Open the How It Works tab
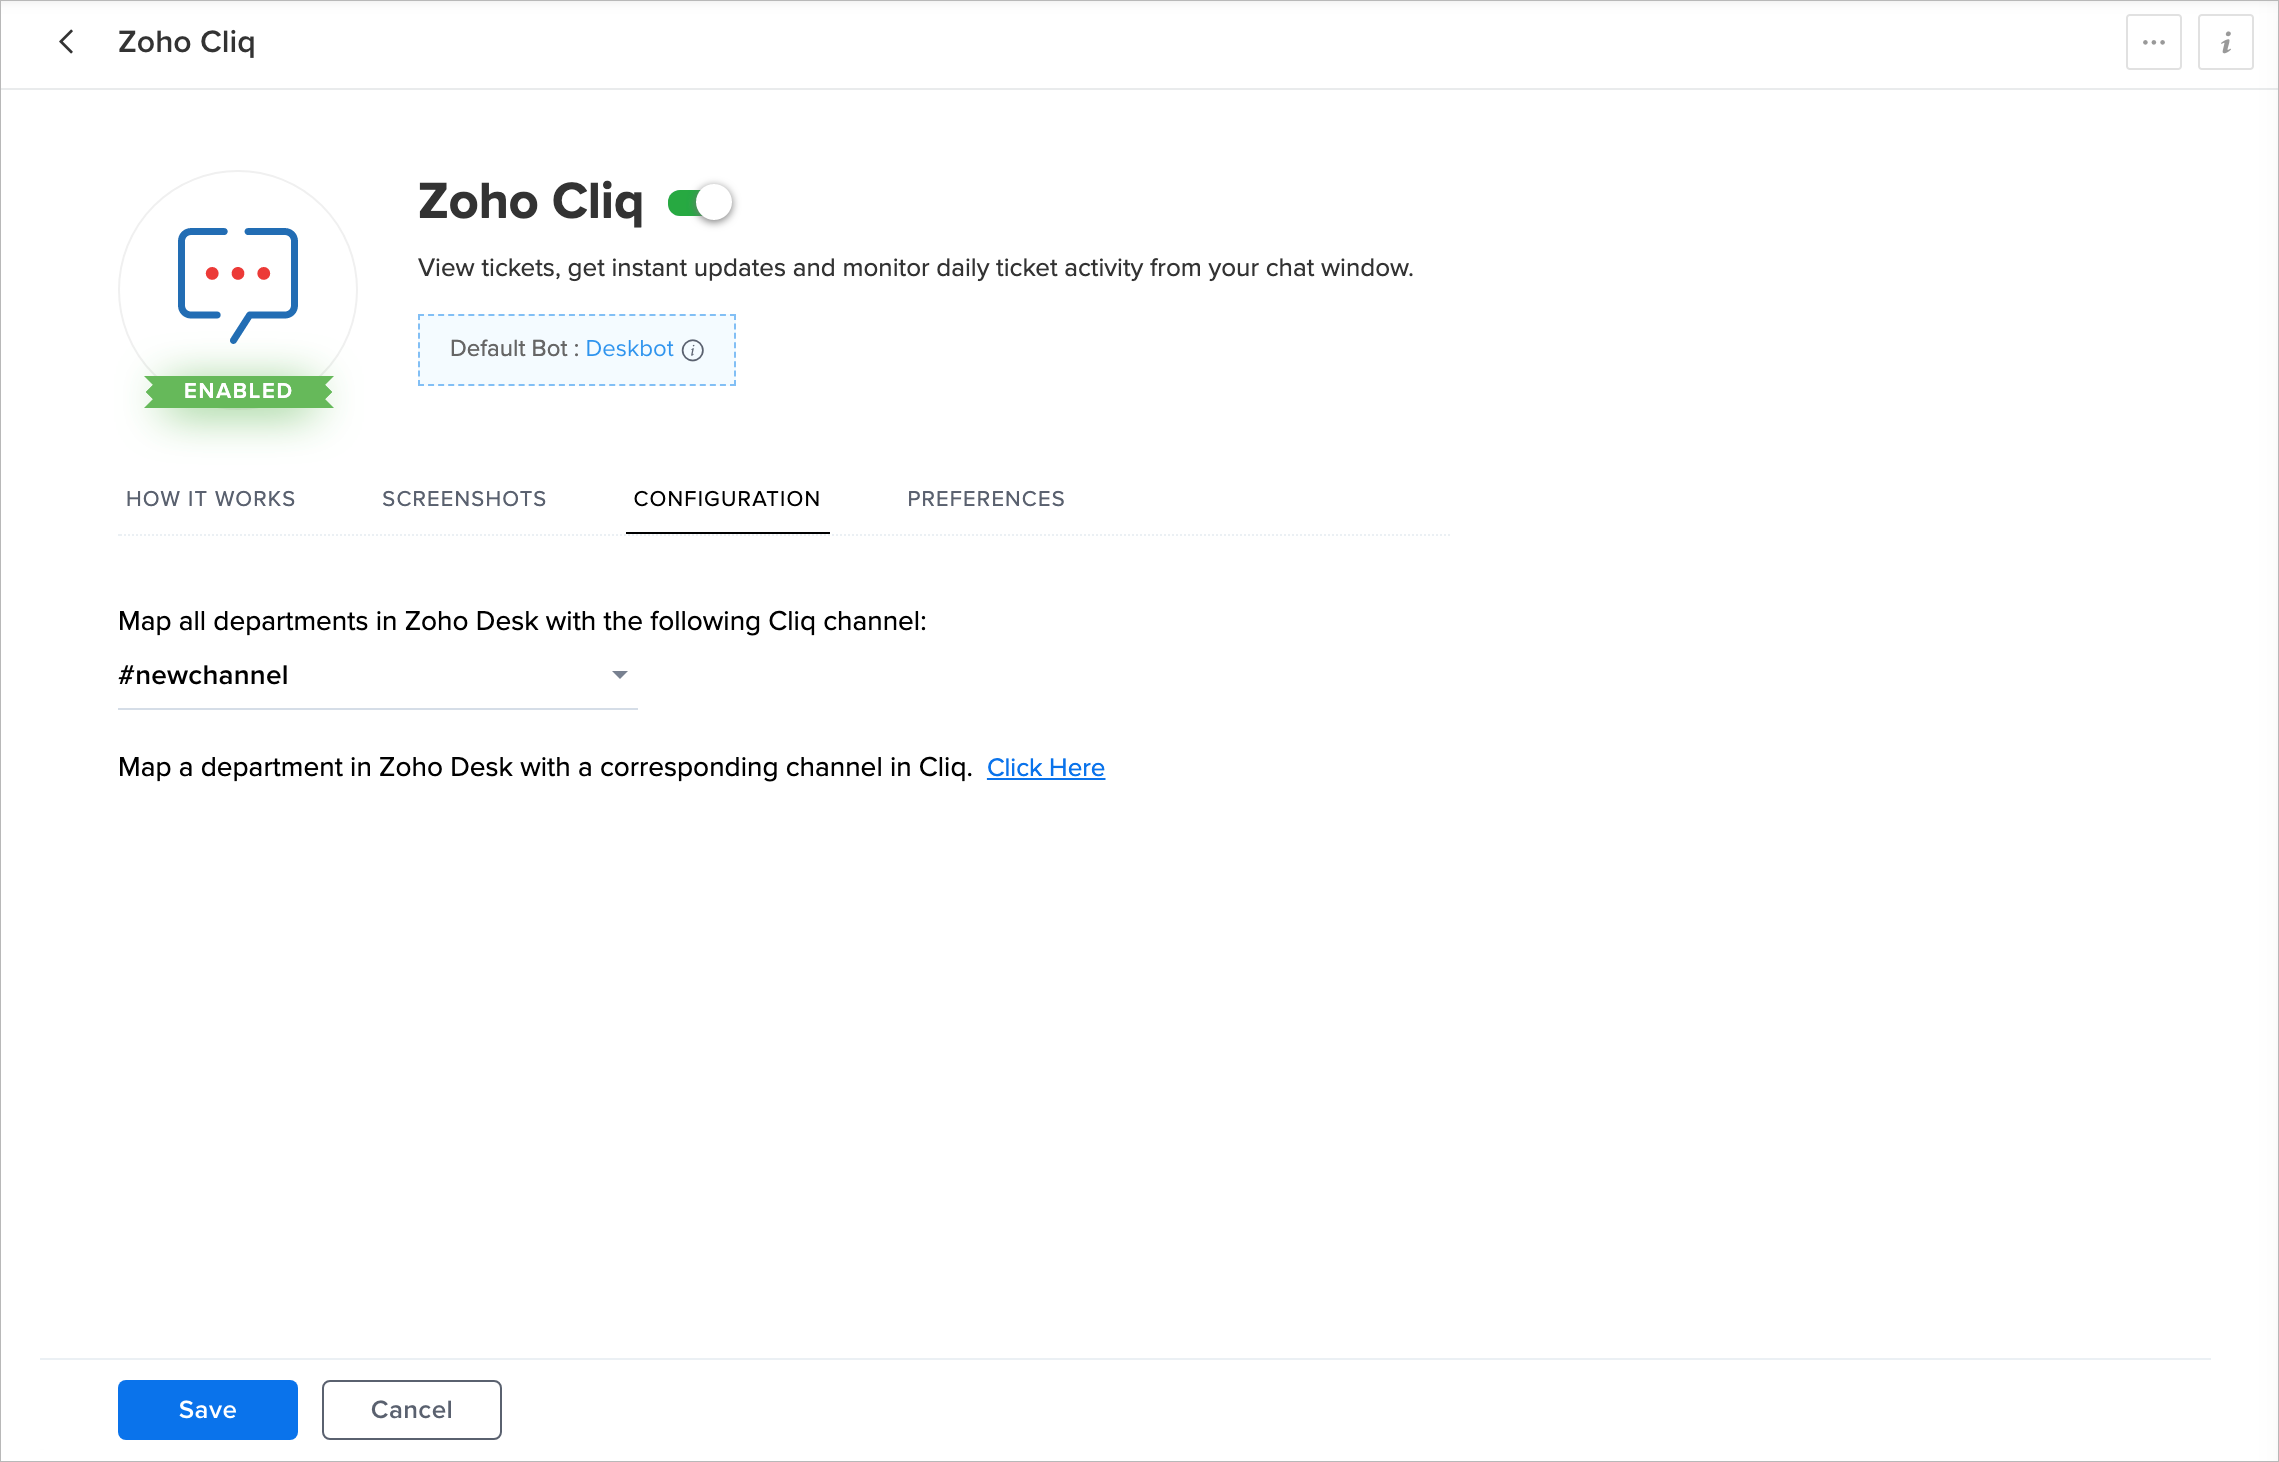2279x1462 pixels. pos(209,498)
